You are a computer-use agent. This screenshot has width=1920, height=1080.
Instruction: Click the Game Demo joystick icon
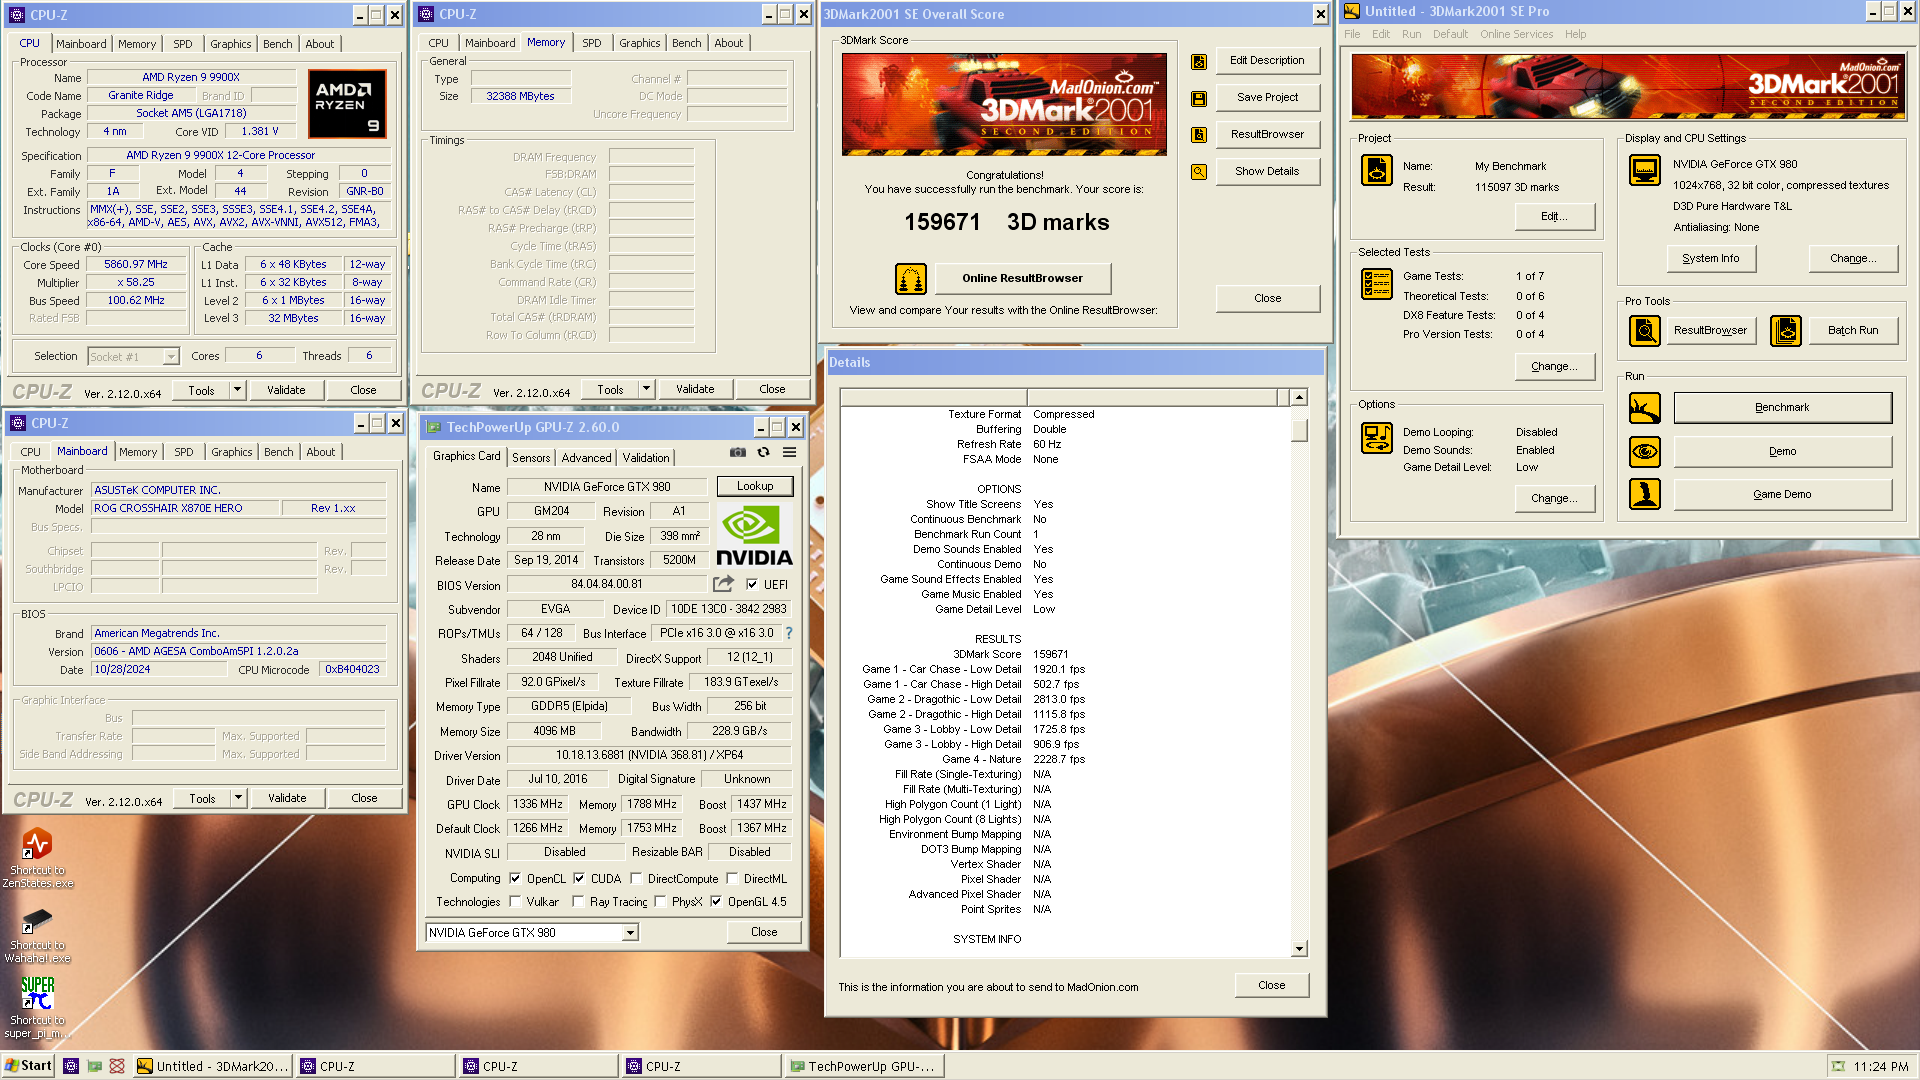(1645, 494)
